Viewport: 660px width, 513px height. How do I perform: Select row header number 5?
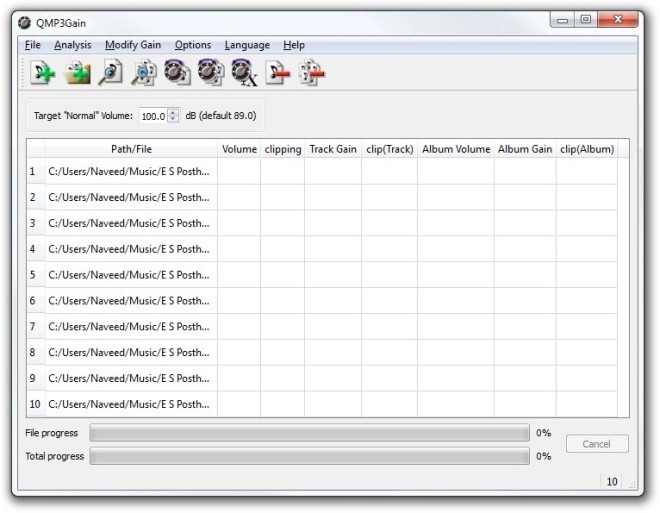pyautogui.click(x=36, y=275)
